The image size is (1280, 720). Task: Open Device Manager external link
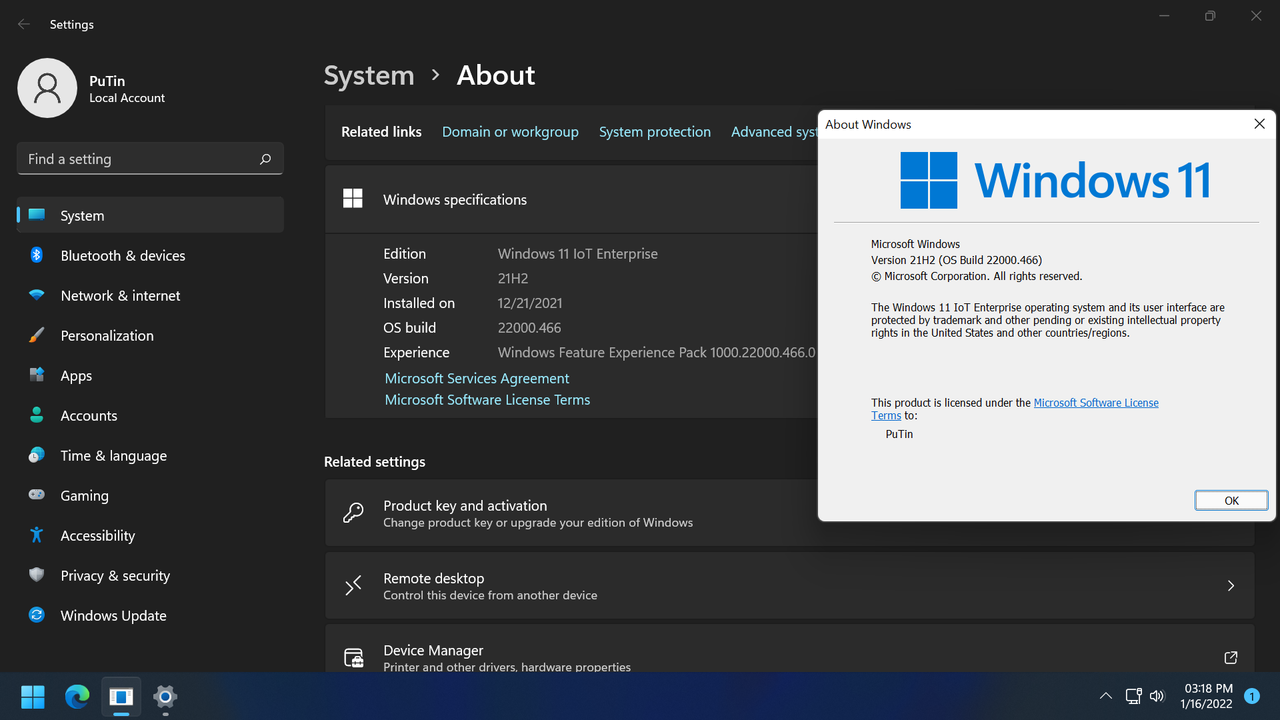1230,657
